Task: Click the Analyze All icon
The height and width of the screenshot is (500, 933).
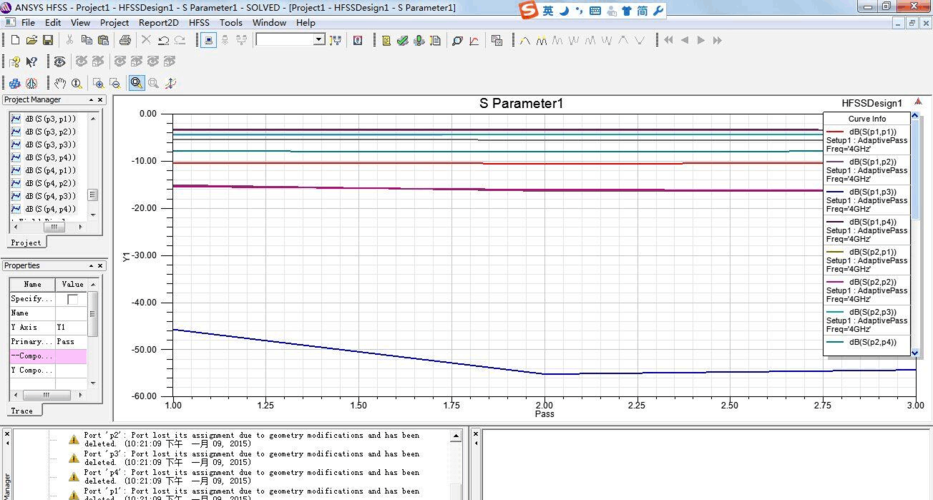Action: click(x=419, y=40)
